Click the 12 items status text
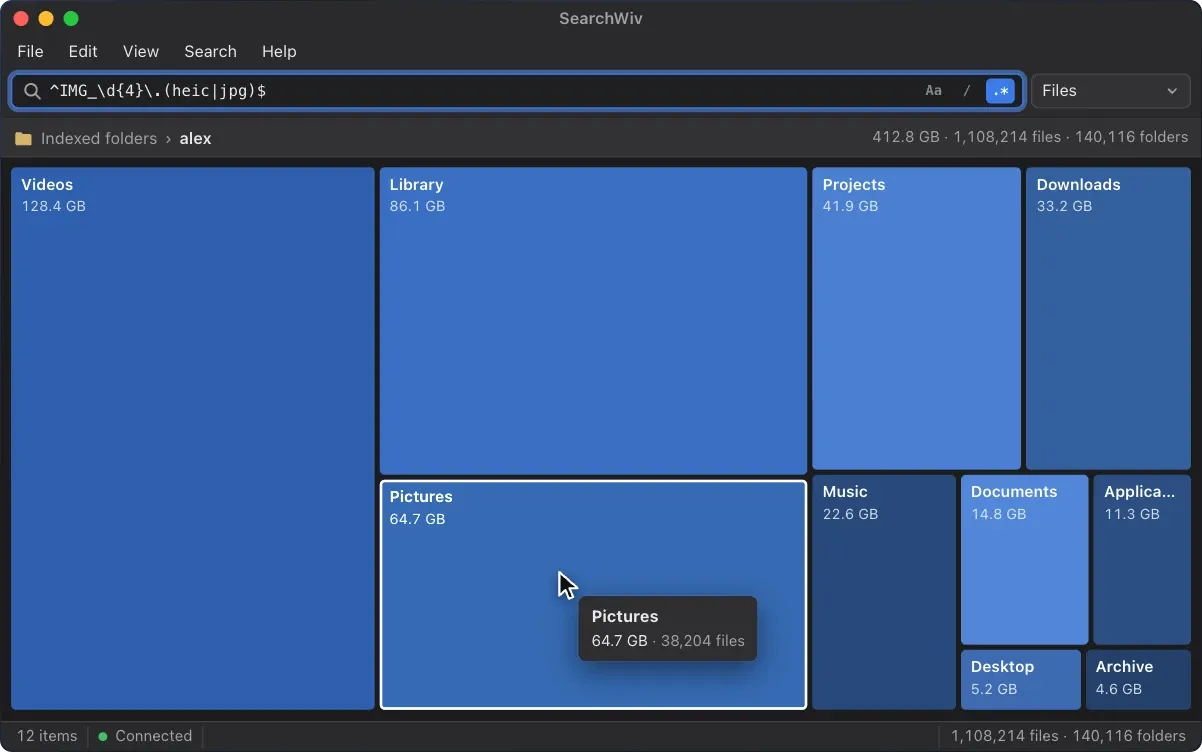1202x752 pixels. [47, 736]
